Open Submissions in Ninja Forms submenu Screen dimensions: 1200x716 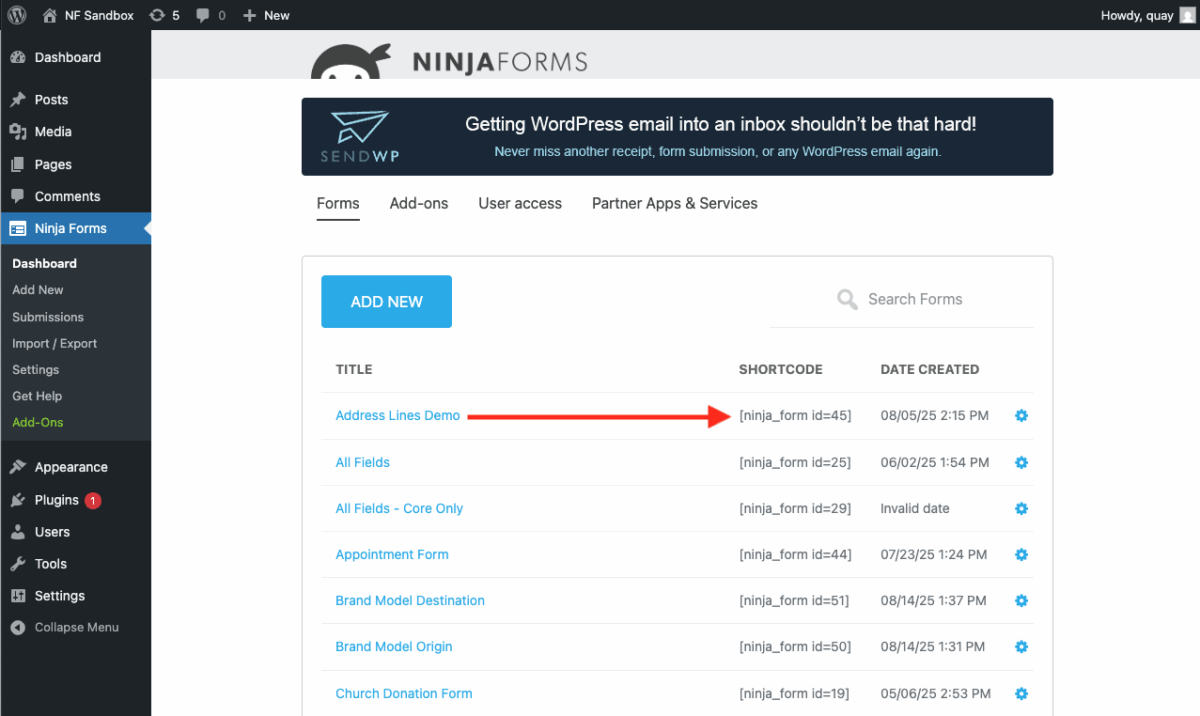tap(48, 317)
